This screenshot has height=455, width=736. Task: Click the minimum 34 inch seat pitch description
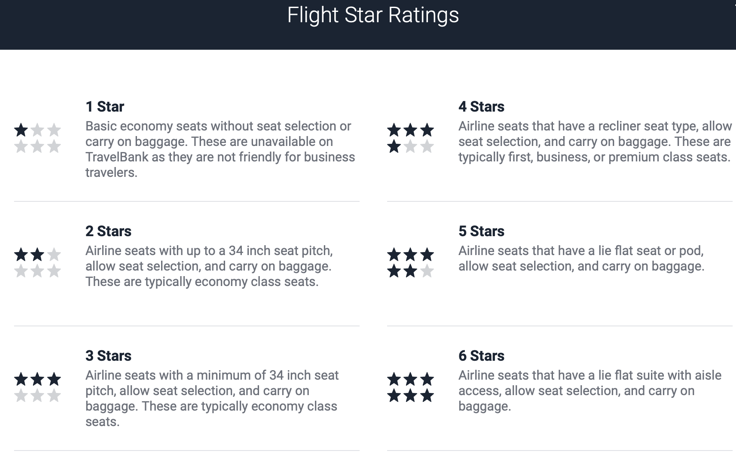point(212,398)
